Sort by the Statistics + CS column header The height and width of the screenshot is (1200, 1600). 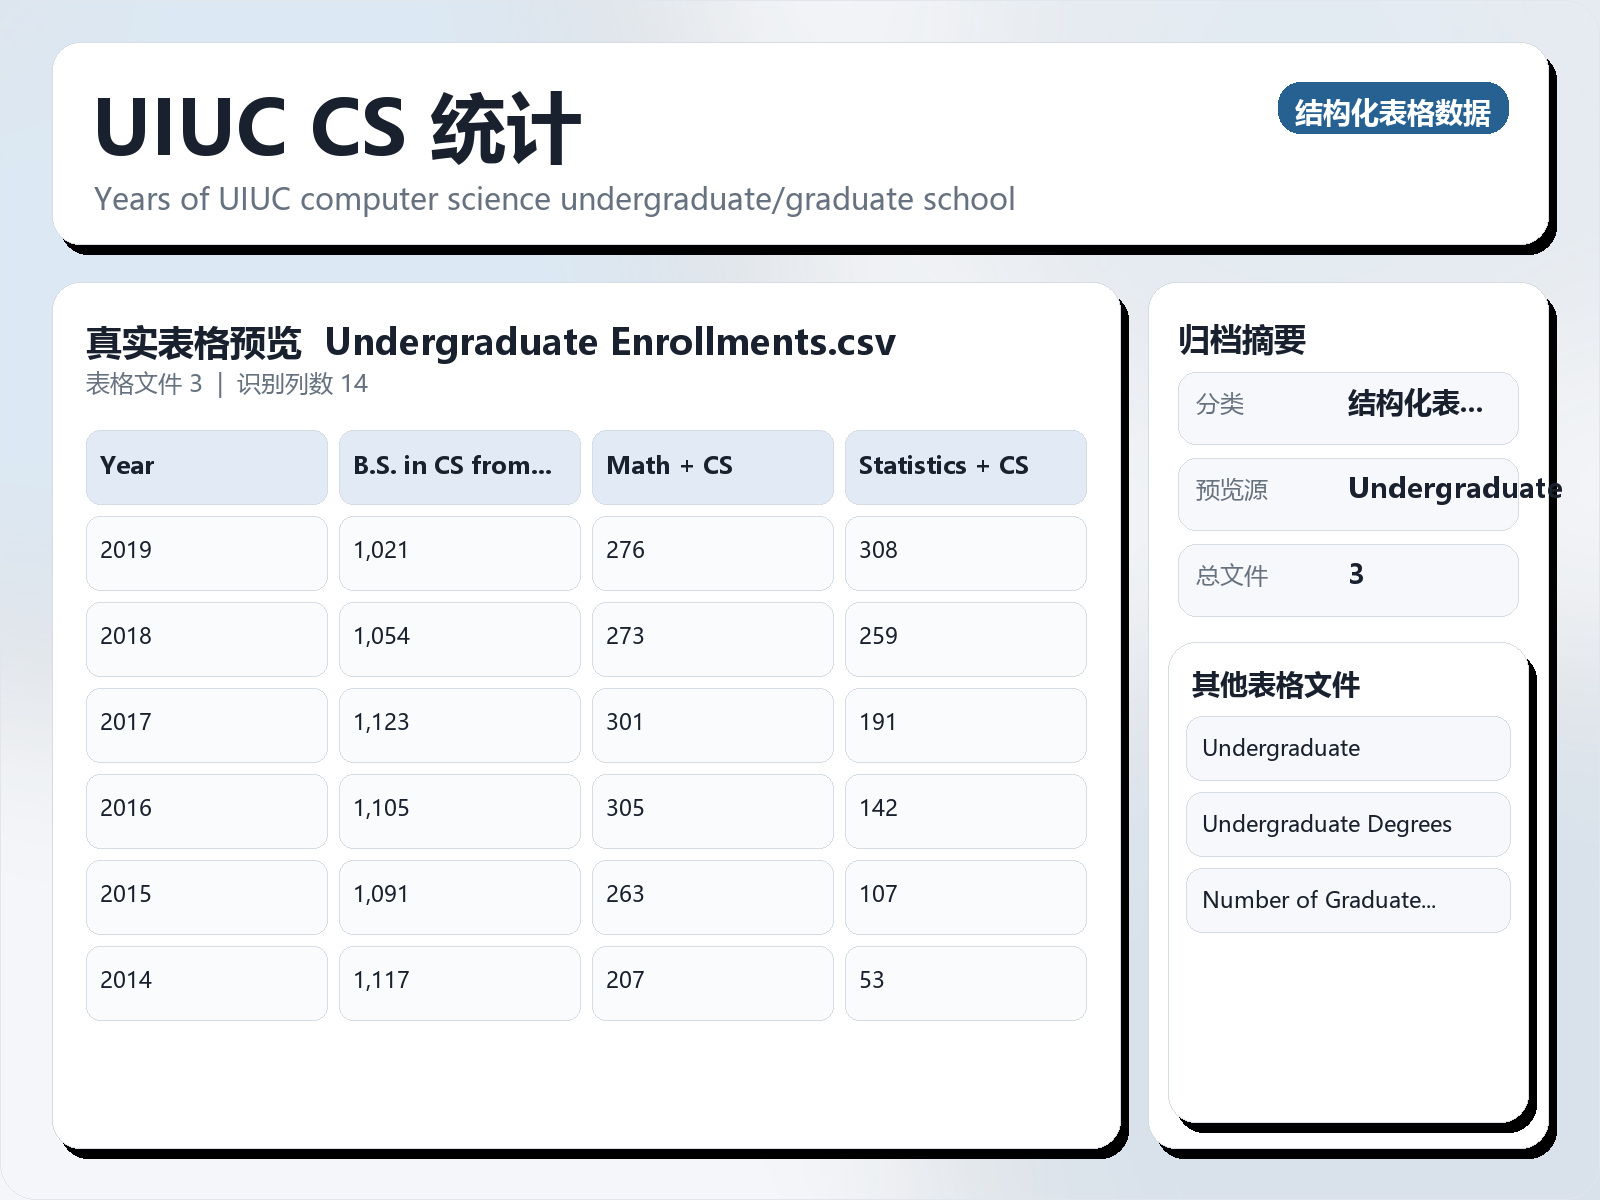point(966,466)
